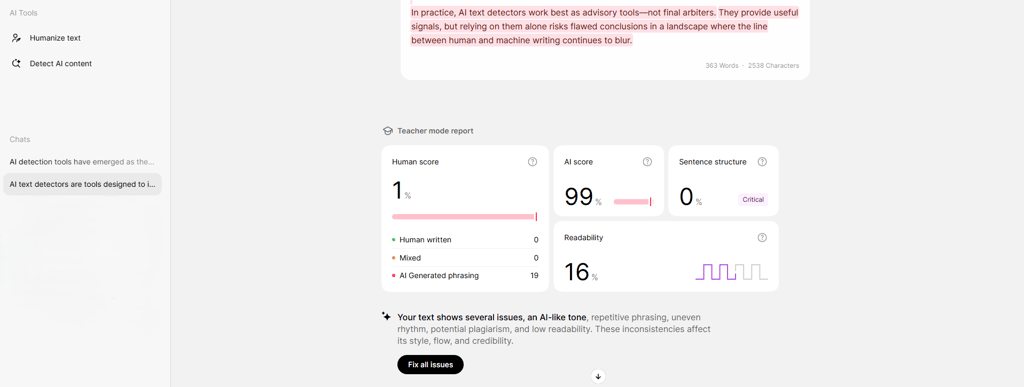This screenshot has width=1024, height=387.
Task: Click the 0% Sentence structure value
Action: [x=690, y=196]
